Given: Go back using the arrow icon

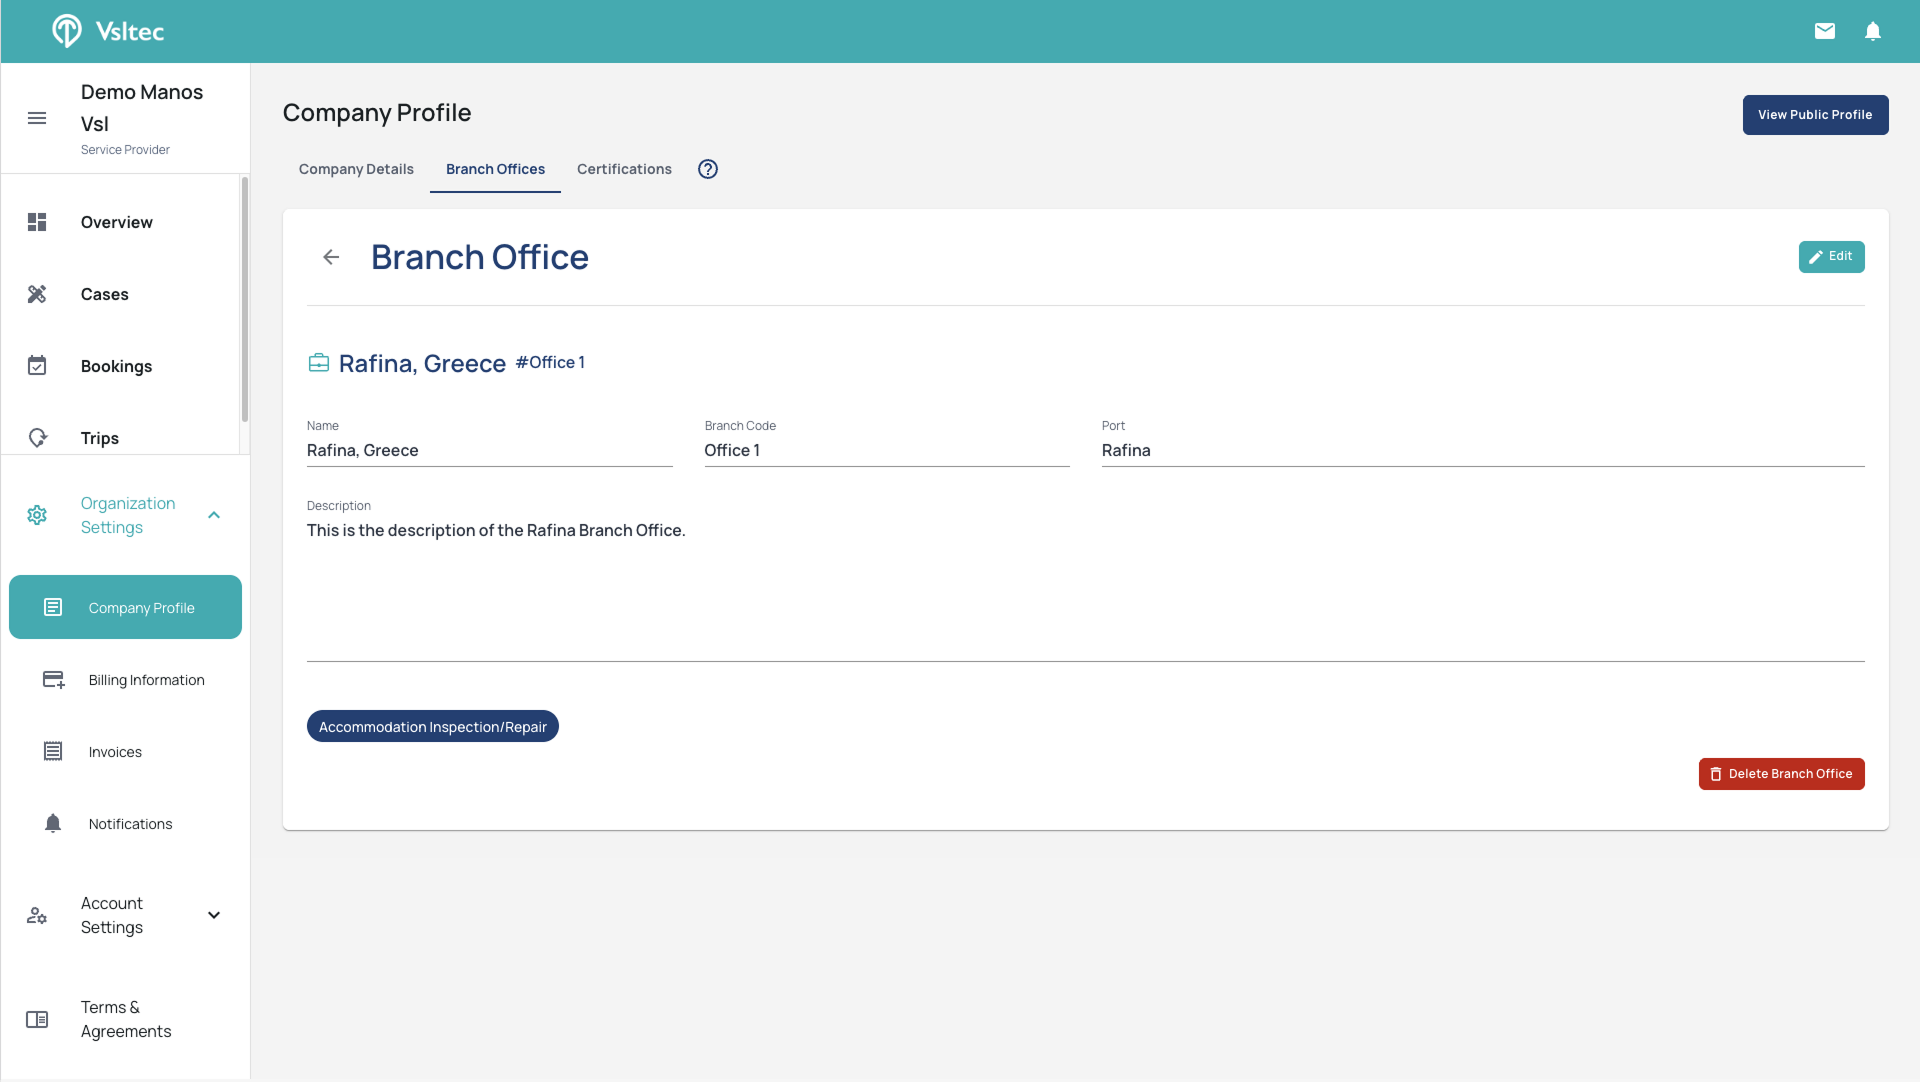Looking at the screenshot, I should point(331,257).
